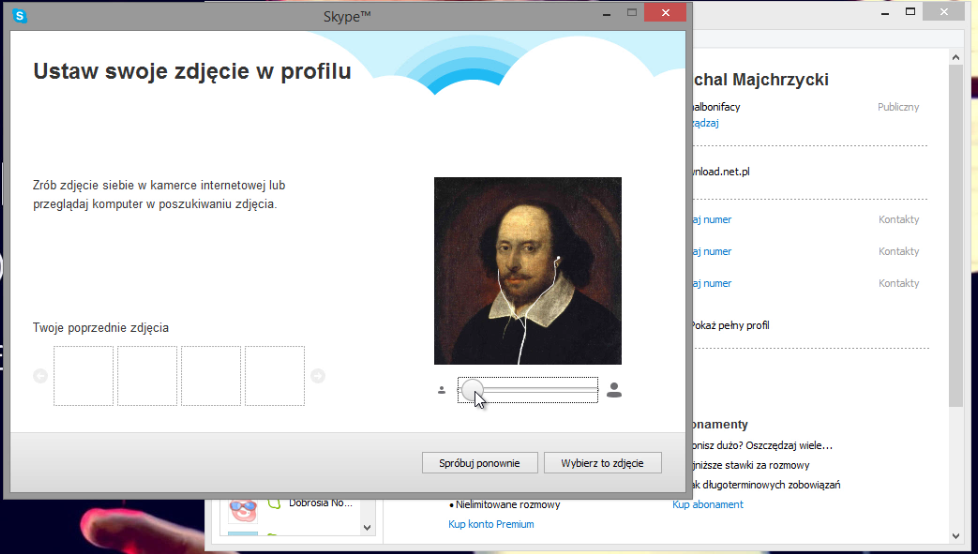978x554 pixels.
Task: Click the background window vertical scrollbar thumb
Action: tap(956, 236)
